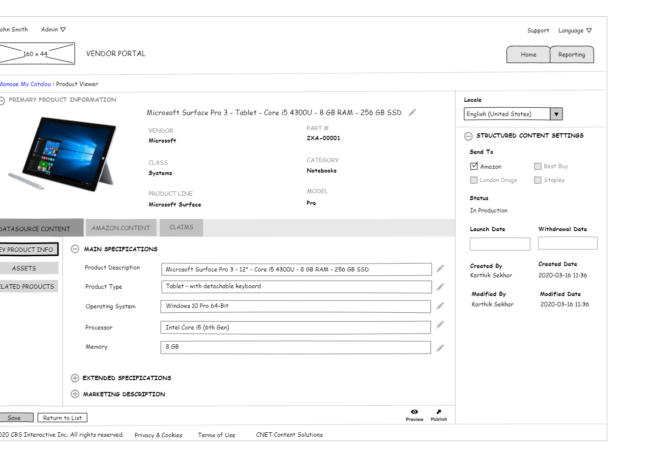Collapse Primary Product Information section

tap(2, 100)
